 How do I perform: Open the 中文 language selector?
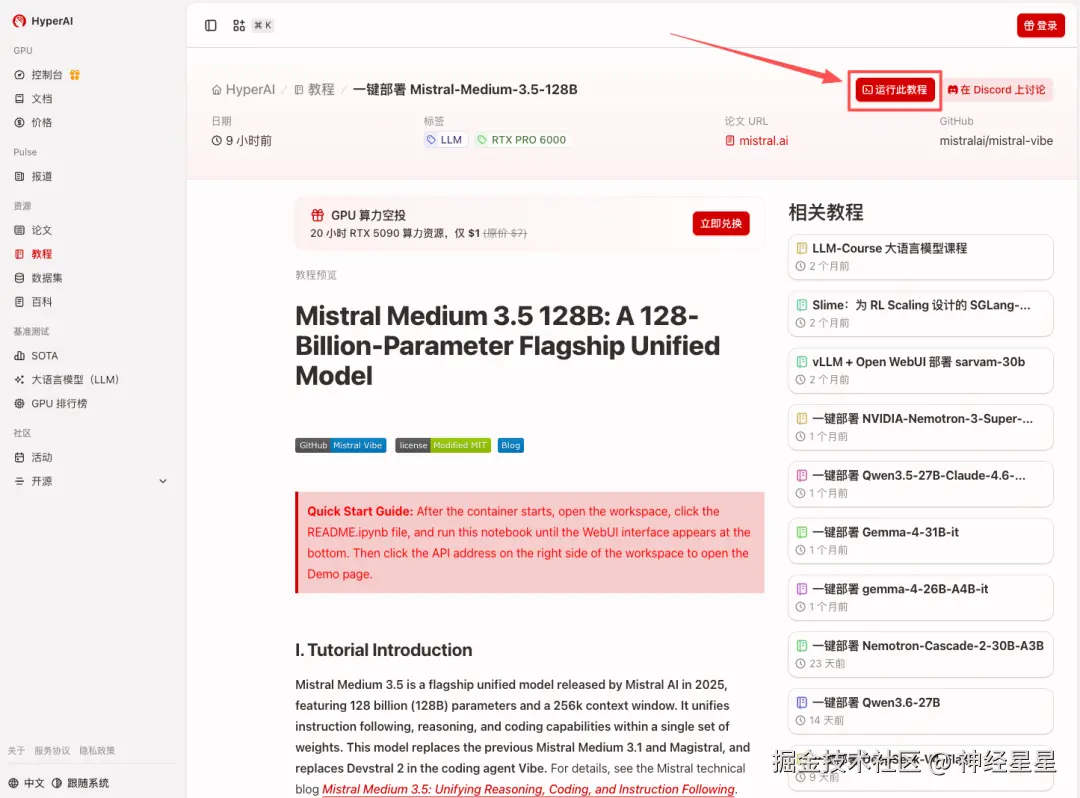click(x=26, y=783)
